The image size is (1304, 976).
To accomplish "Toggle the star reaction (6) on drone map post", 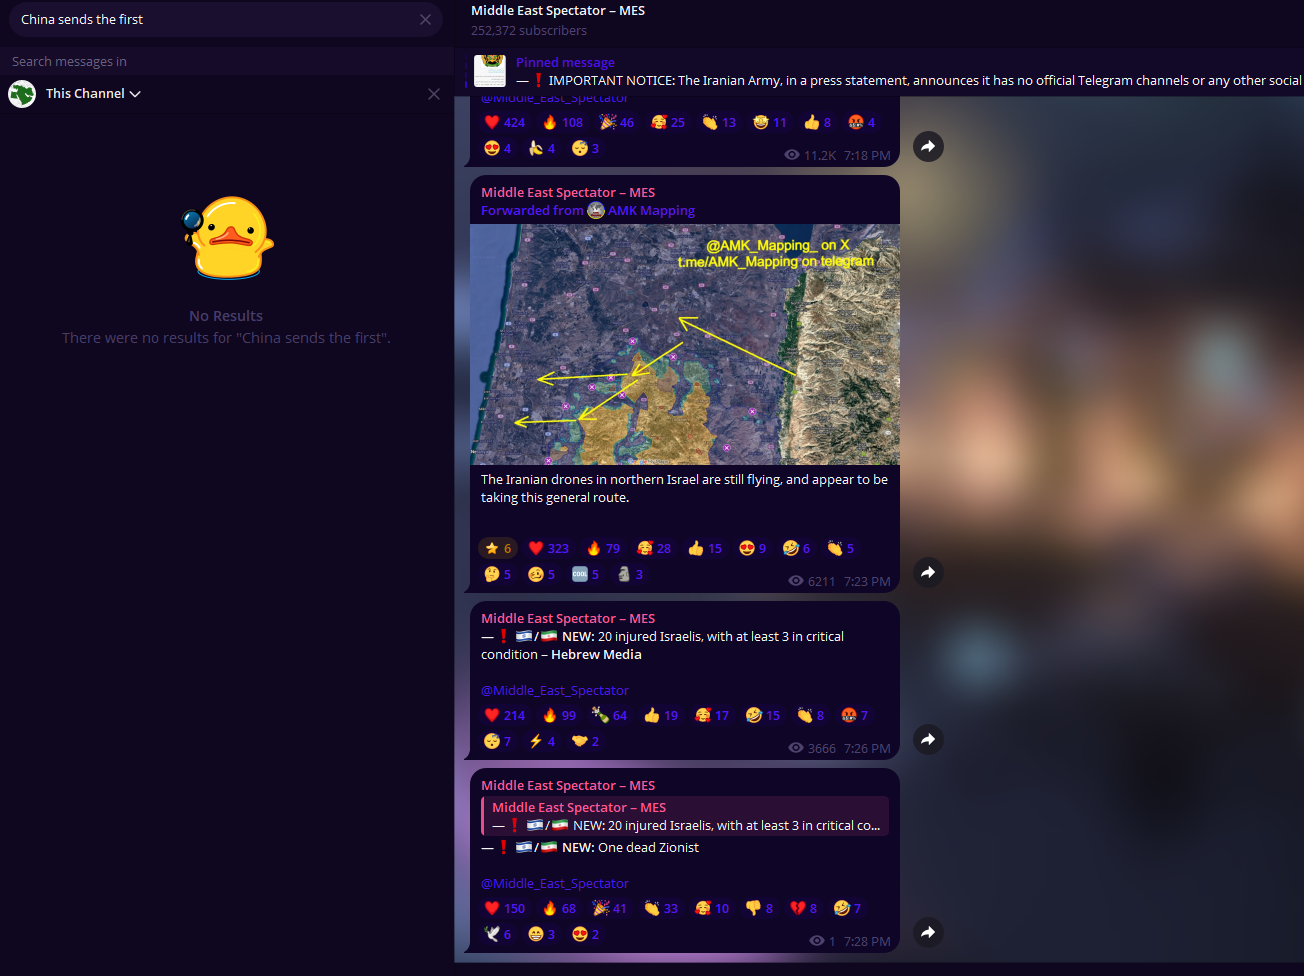I will point(498,549).
